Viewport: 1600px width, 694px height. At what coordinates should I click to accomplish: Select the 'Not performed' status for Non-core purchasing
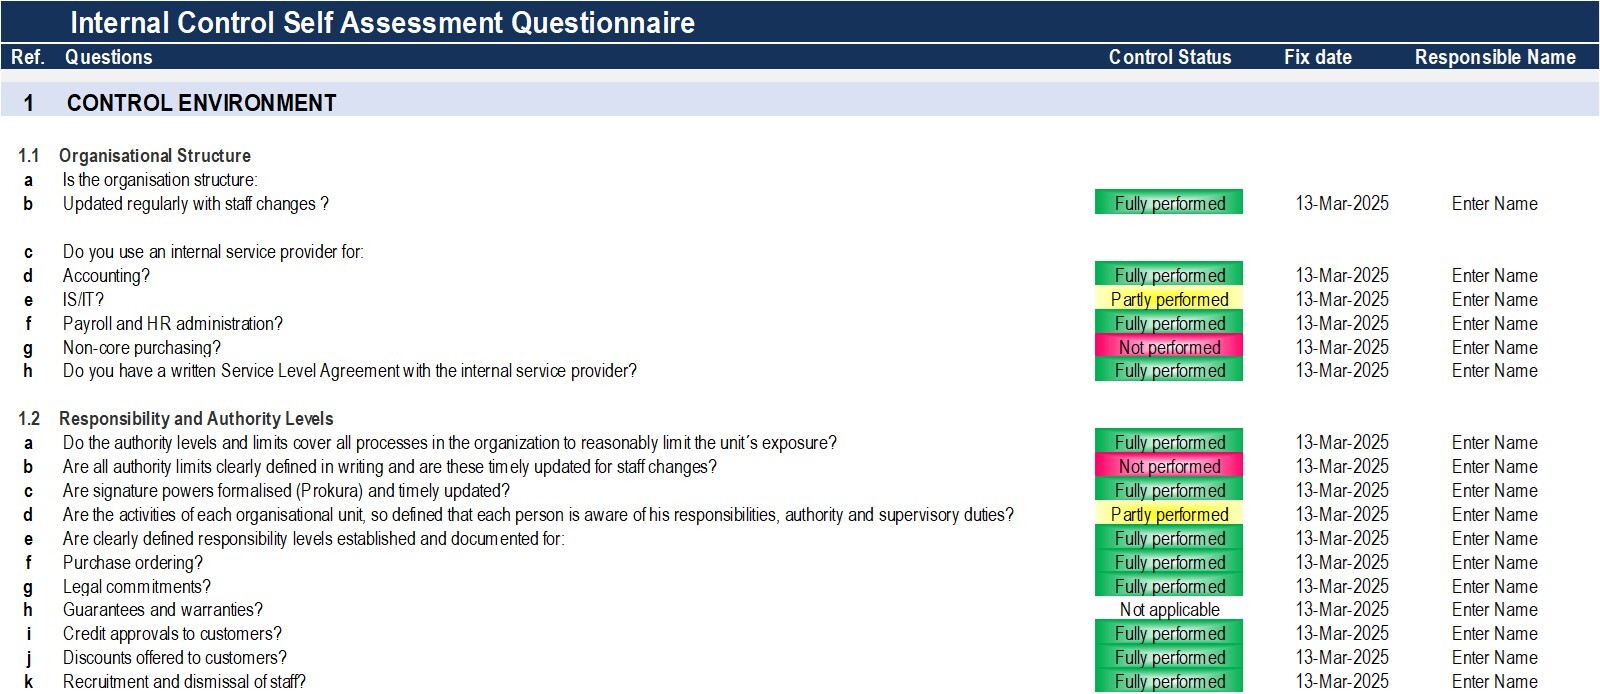pos(1169,347)
